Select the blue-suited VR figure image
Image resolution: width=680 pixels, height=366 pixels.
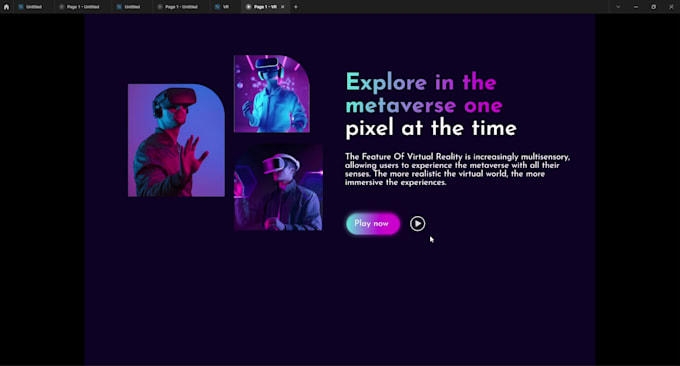tap(272, 94)
